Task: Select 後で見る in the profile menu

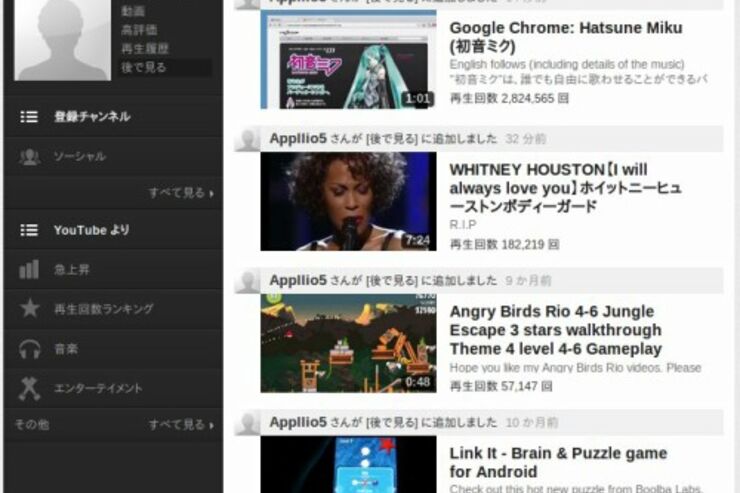Action: coord(144,67)
